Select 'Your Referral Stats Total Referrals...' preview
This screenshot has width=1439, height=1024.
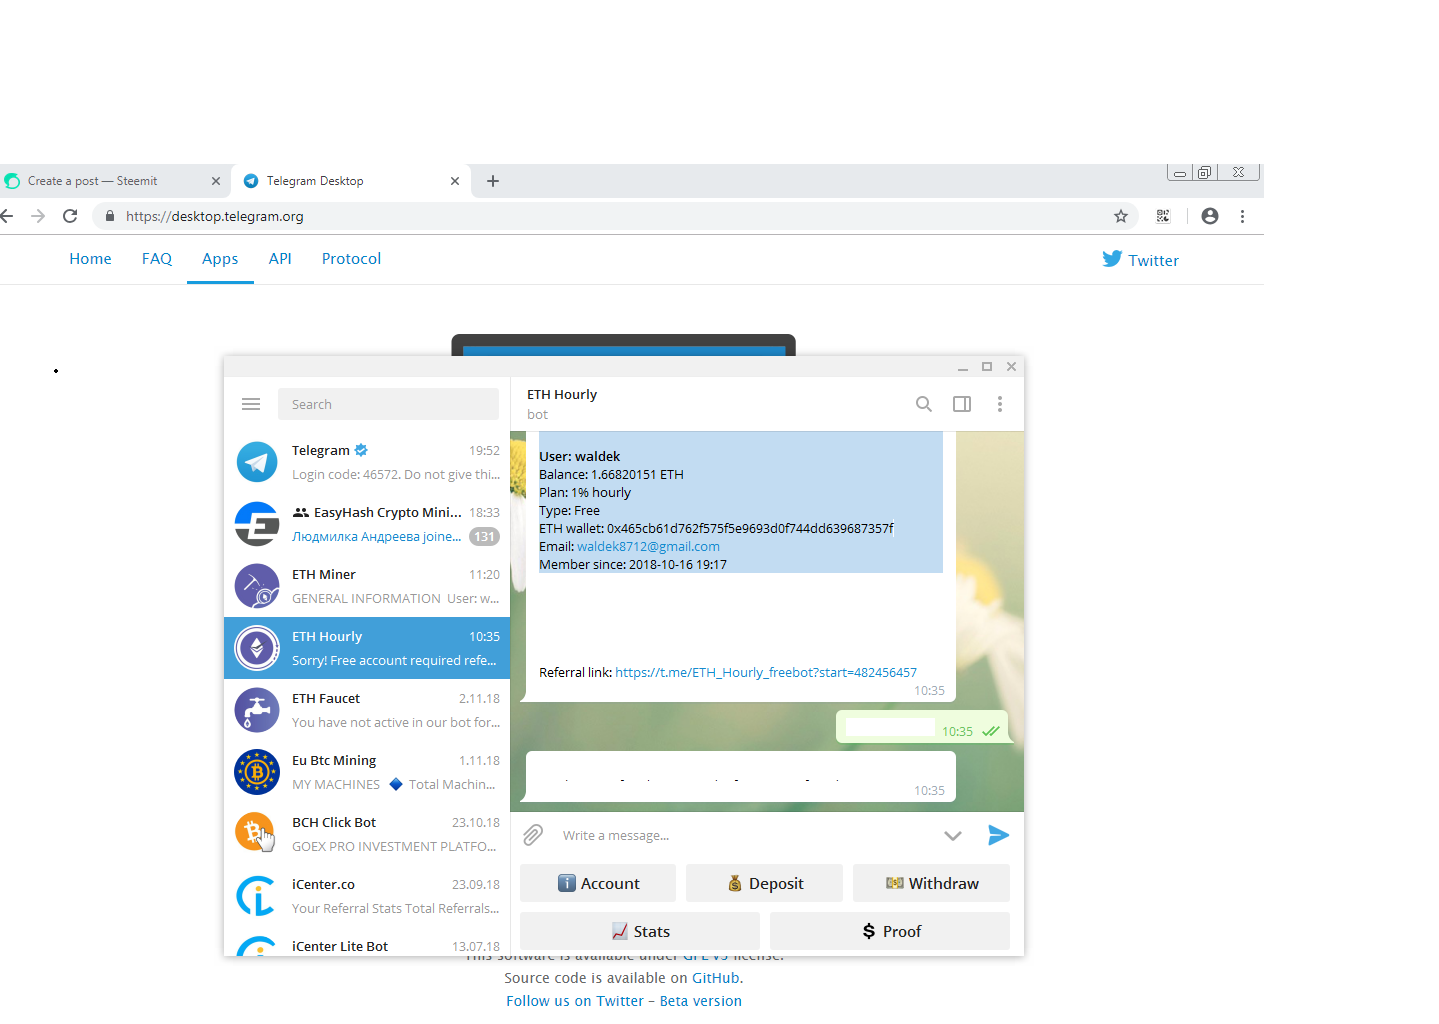(395, 909)
